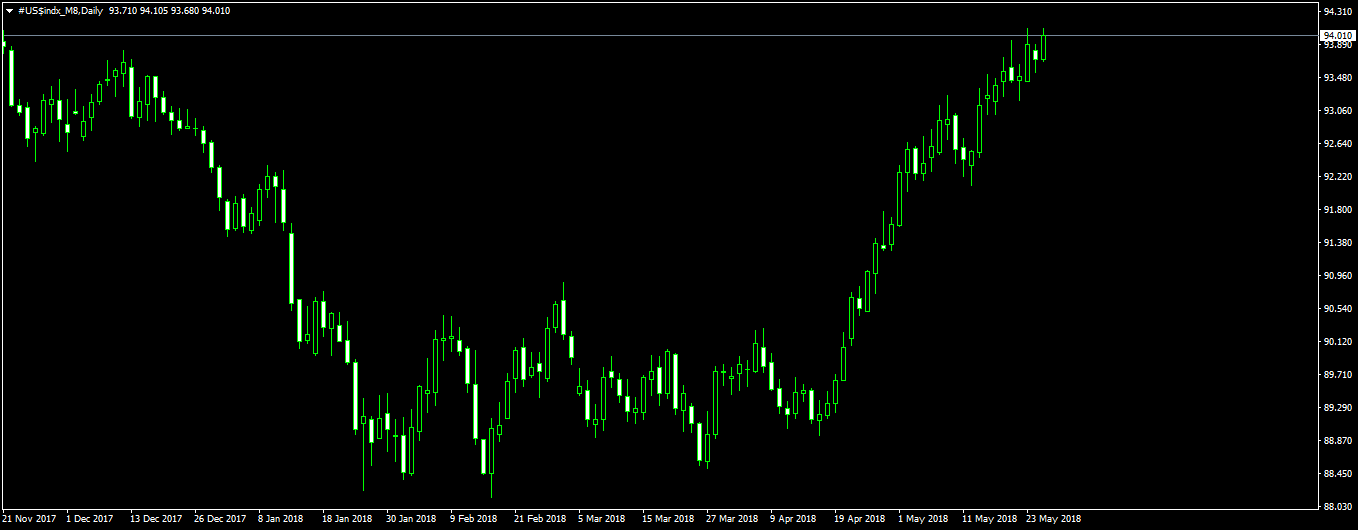The width and height of the screenshot is (1358, 530).
Task: Click the #US$indx_M8,Daily chart title
Action: point(60,10)
